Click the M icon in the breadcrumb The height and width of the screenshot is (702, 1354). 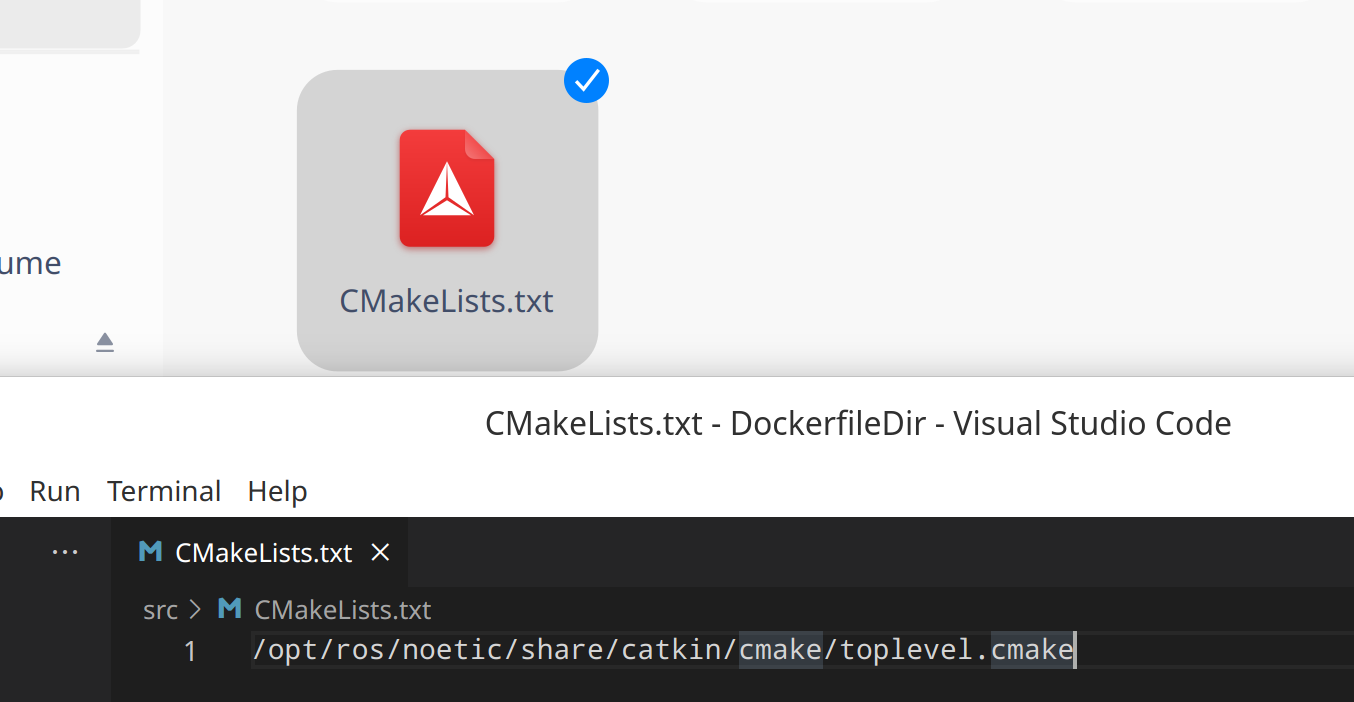coord(230,609)
